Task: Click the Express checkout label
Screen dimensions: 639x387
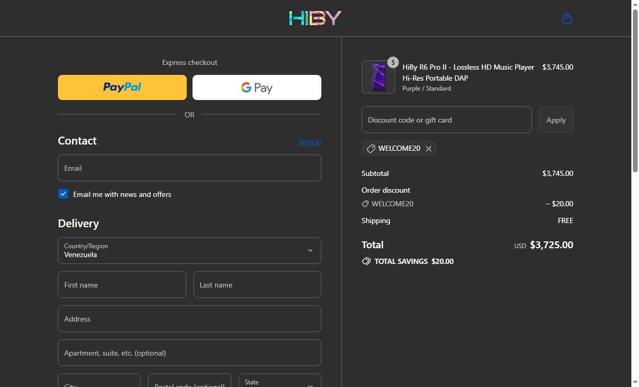Action: (x=189, y=62)
